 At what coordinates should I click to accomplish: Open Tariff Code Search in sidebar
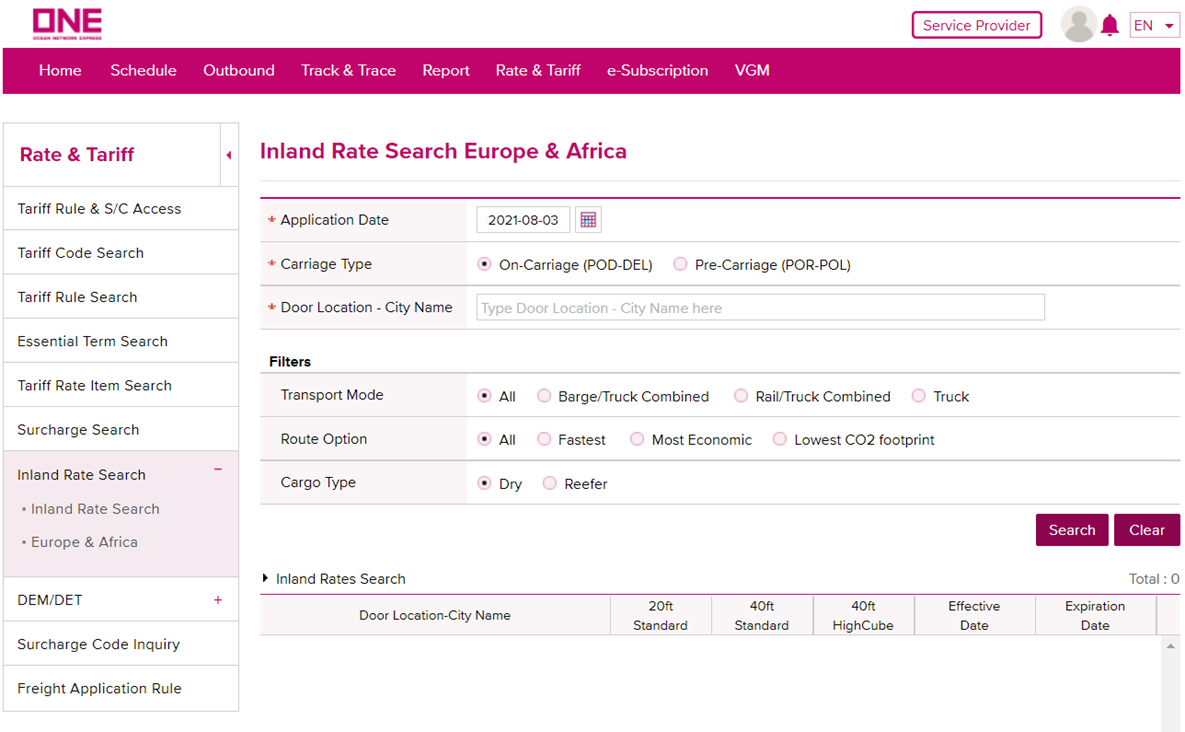coord(121,253)
